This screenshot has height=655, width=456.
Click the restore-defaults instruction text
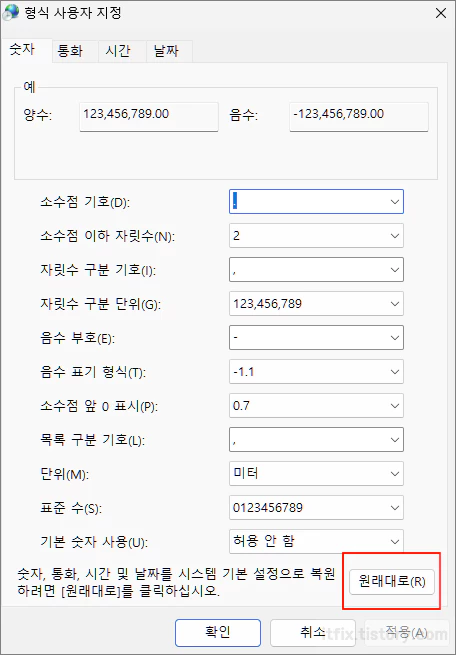point(176,582)
